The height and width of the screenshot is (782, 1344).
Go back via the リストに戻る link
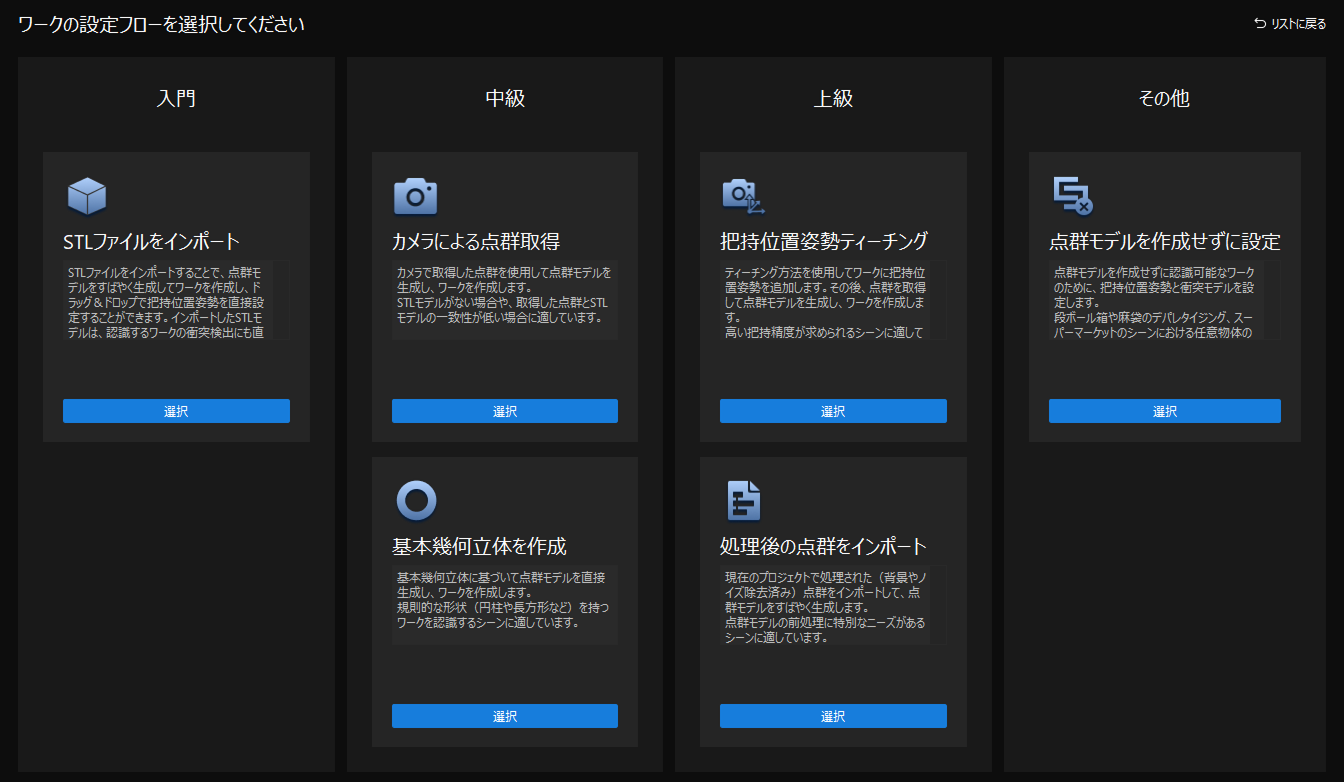pyautogui.click(x=1297, y=24)
